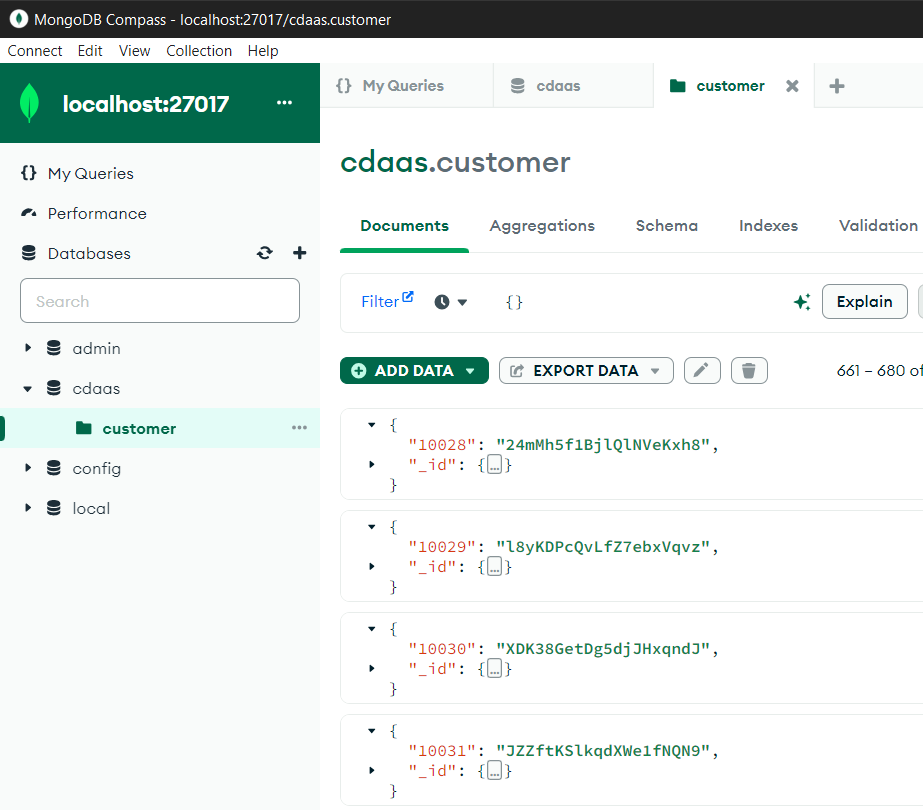Switch to the cdaas tab
This screenshot has width=923, height=810.
pyautogui.click(x=573, y=86)
